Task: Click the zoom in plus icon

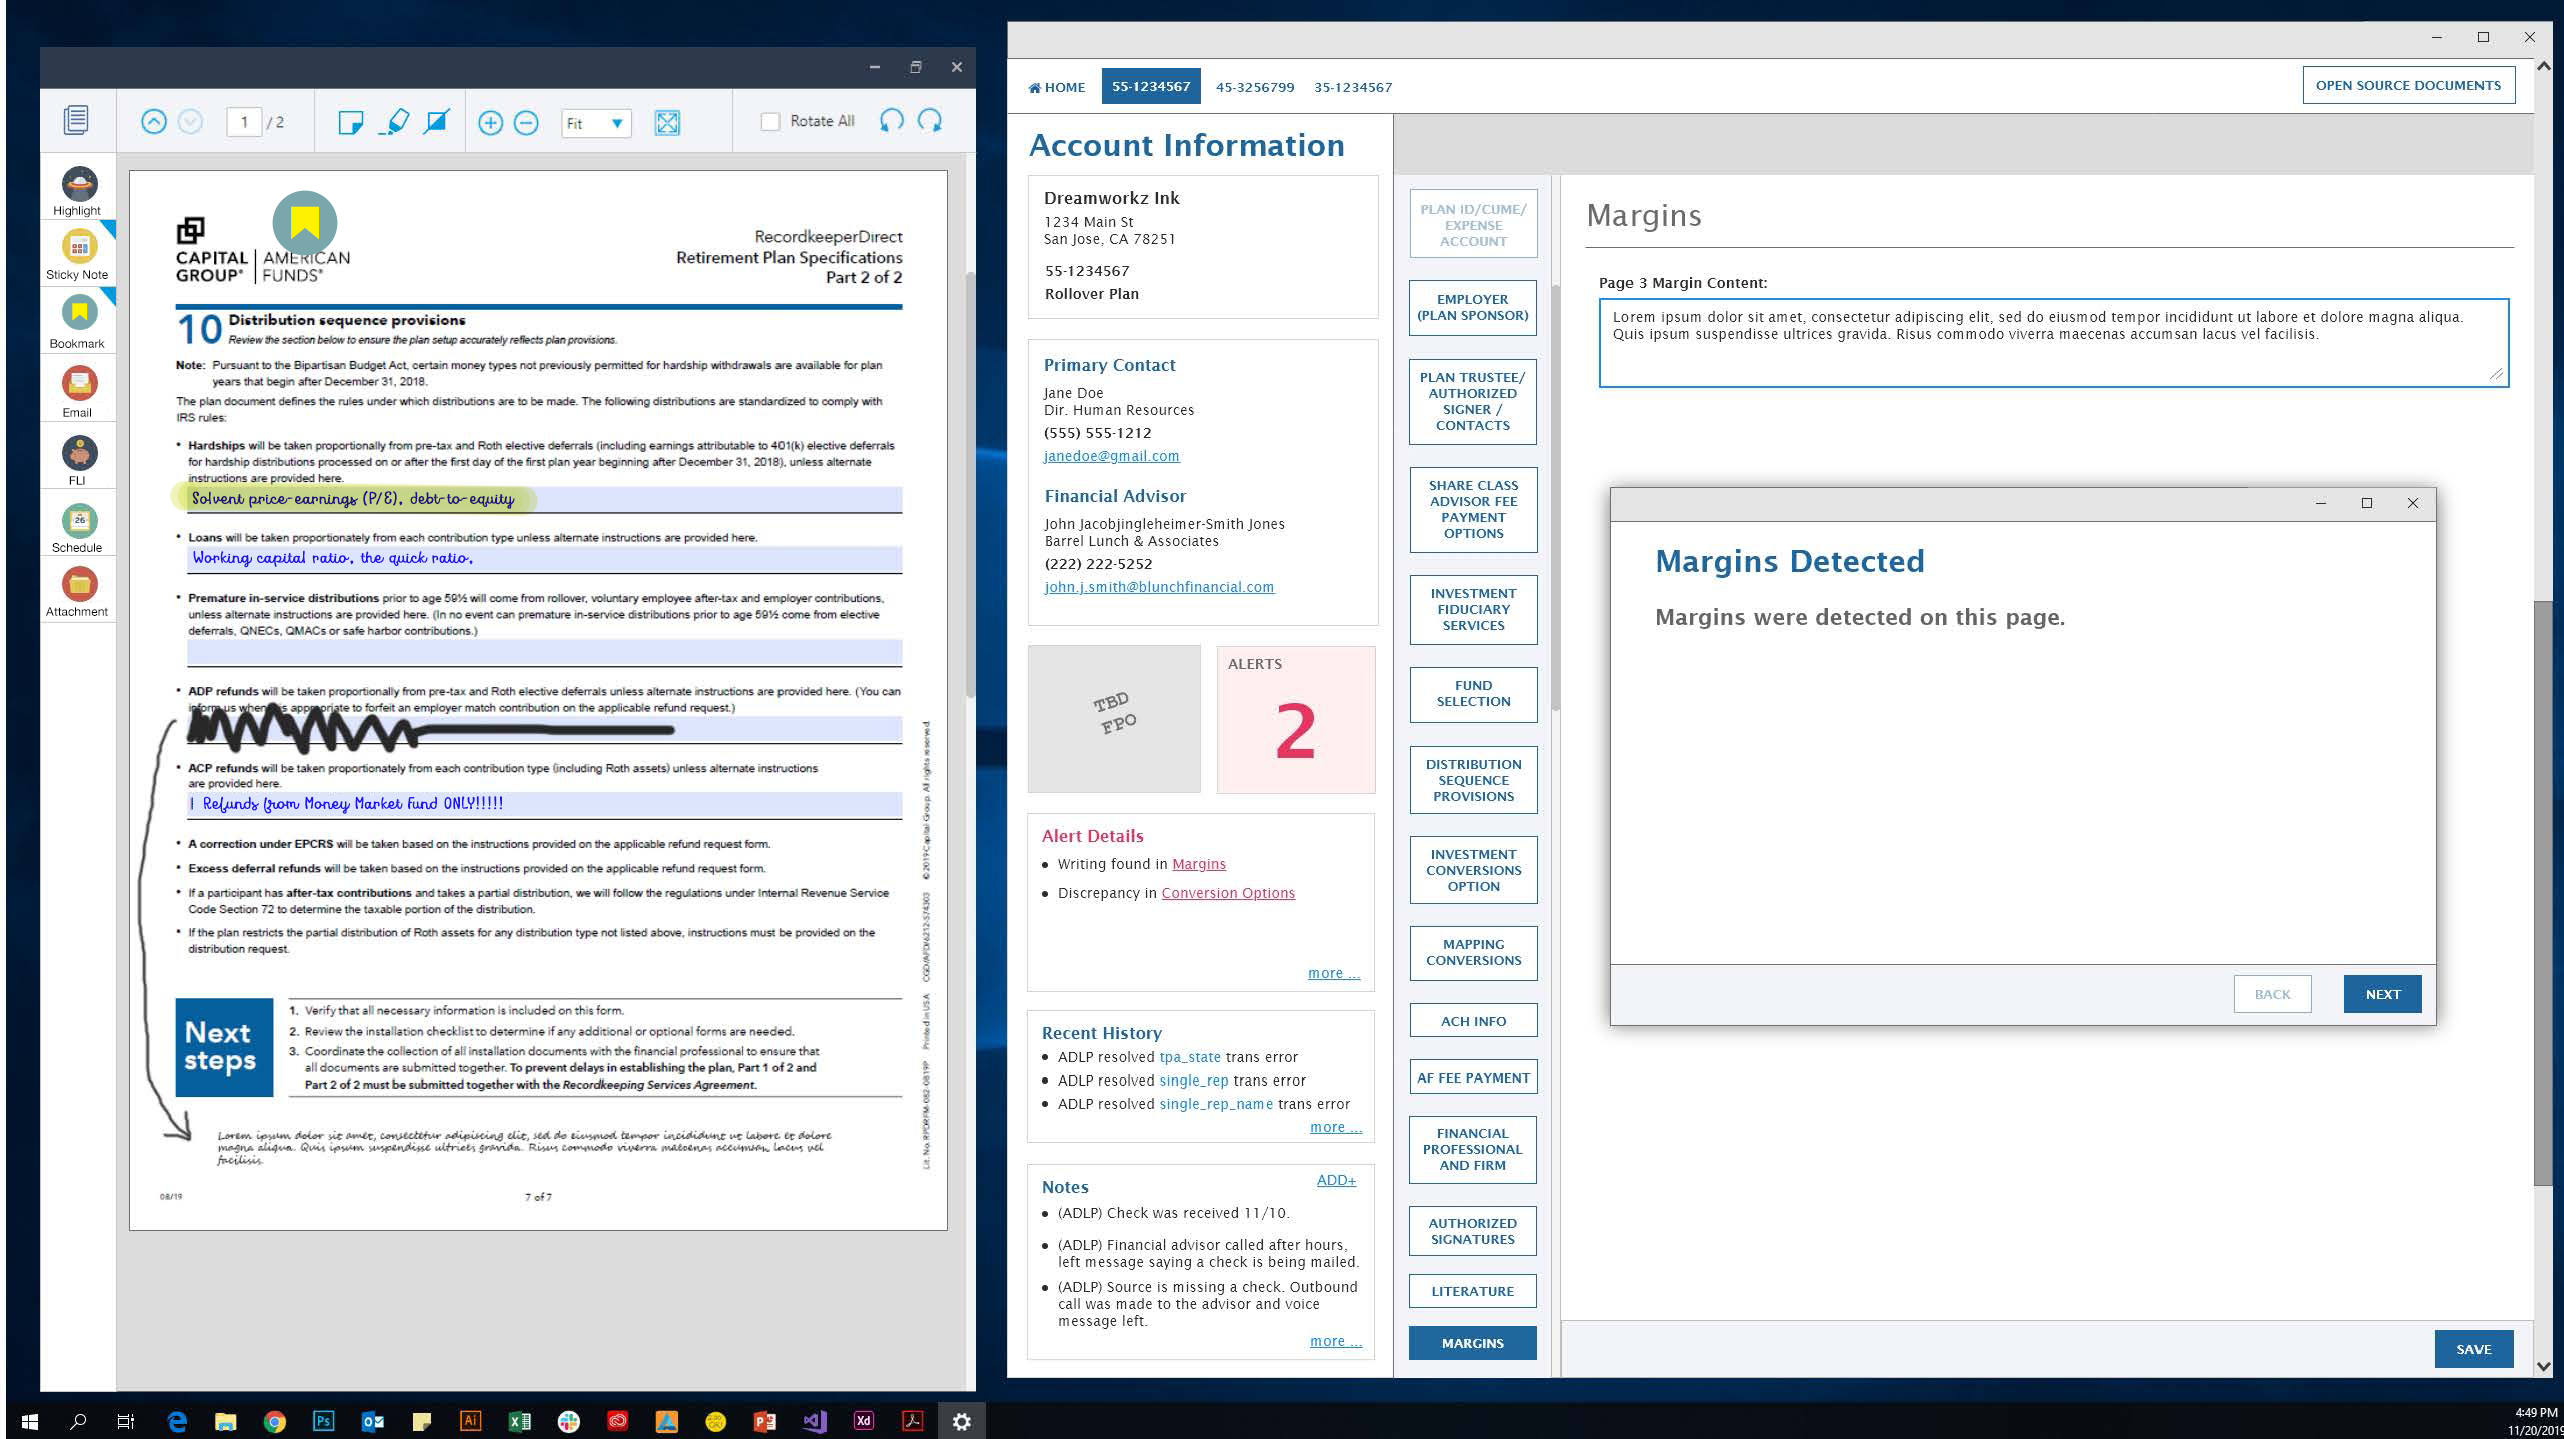Action: tap(490, 122)
